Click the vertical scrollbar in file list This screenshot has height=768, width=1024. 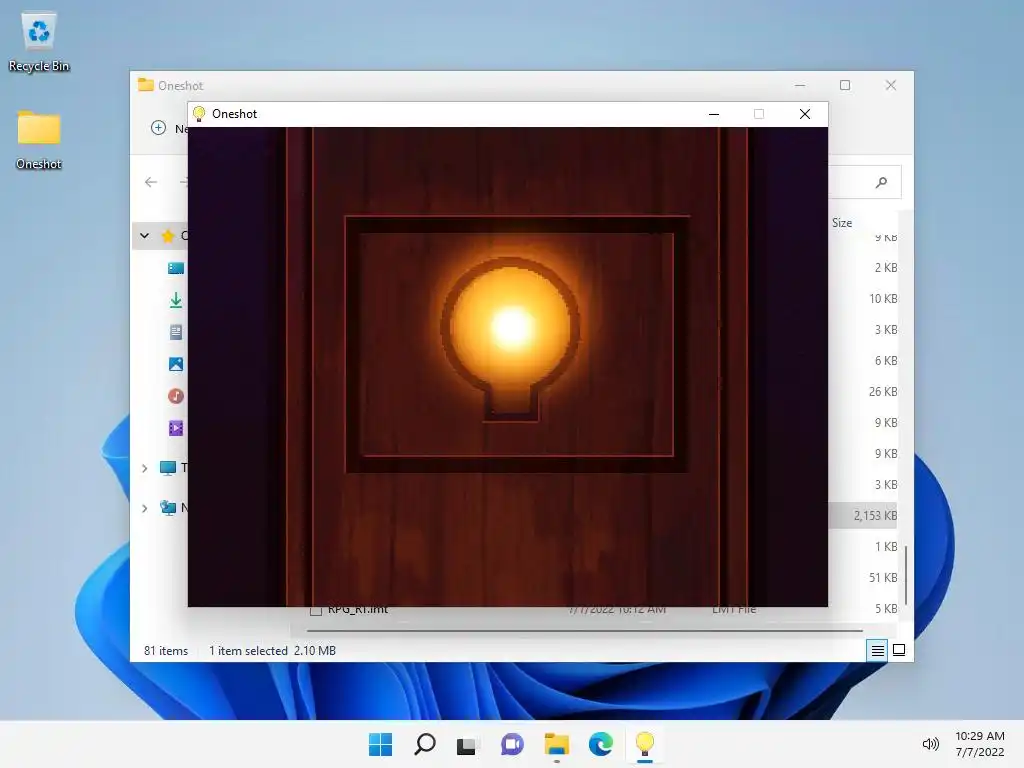click(906, 575)
